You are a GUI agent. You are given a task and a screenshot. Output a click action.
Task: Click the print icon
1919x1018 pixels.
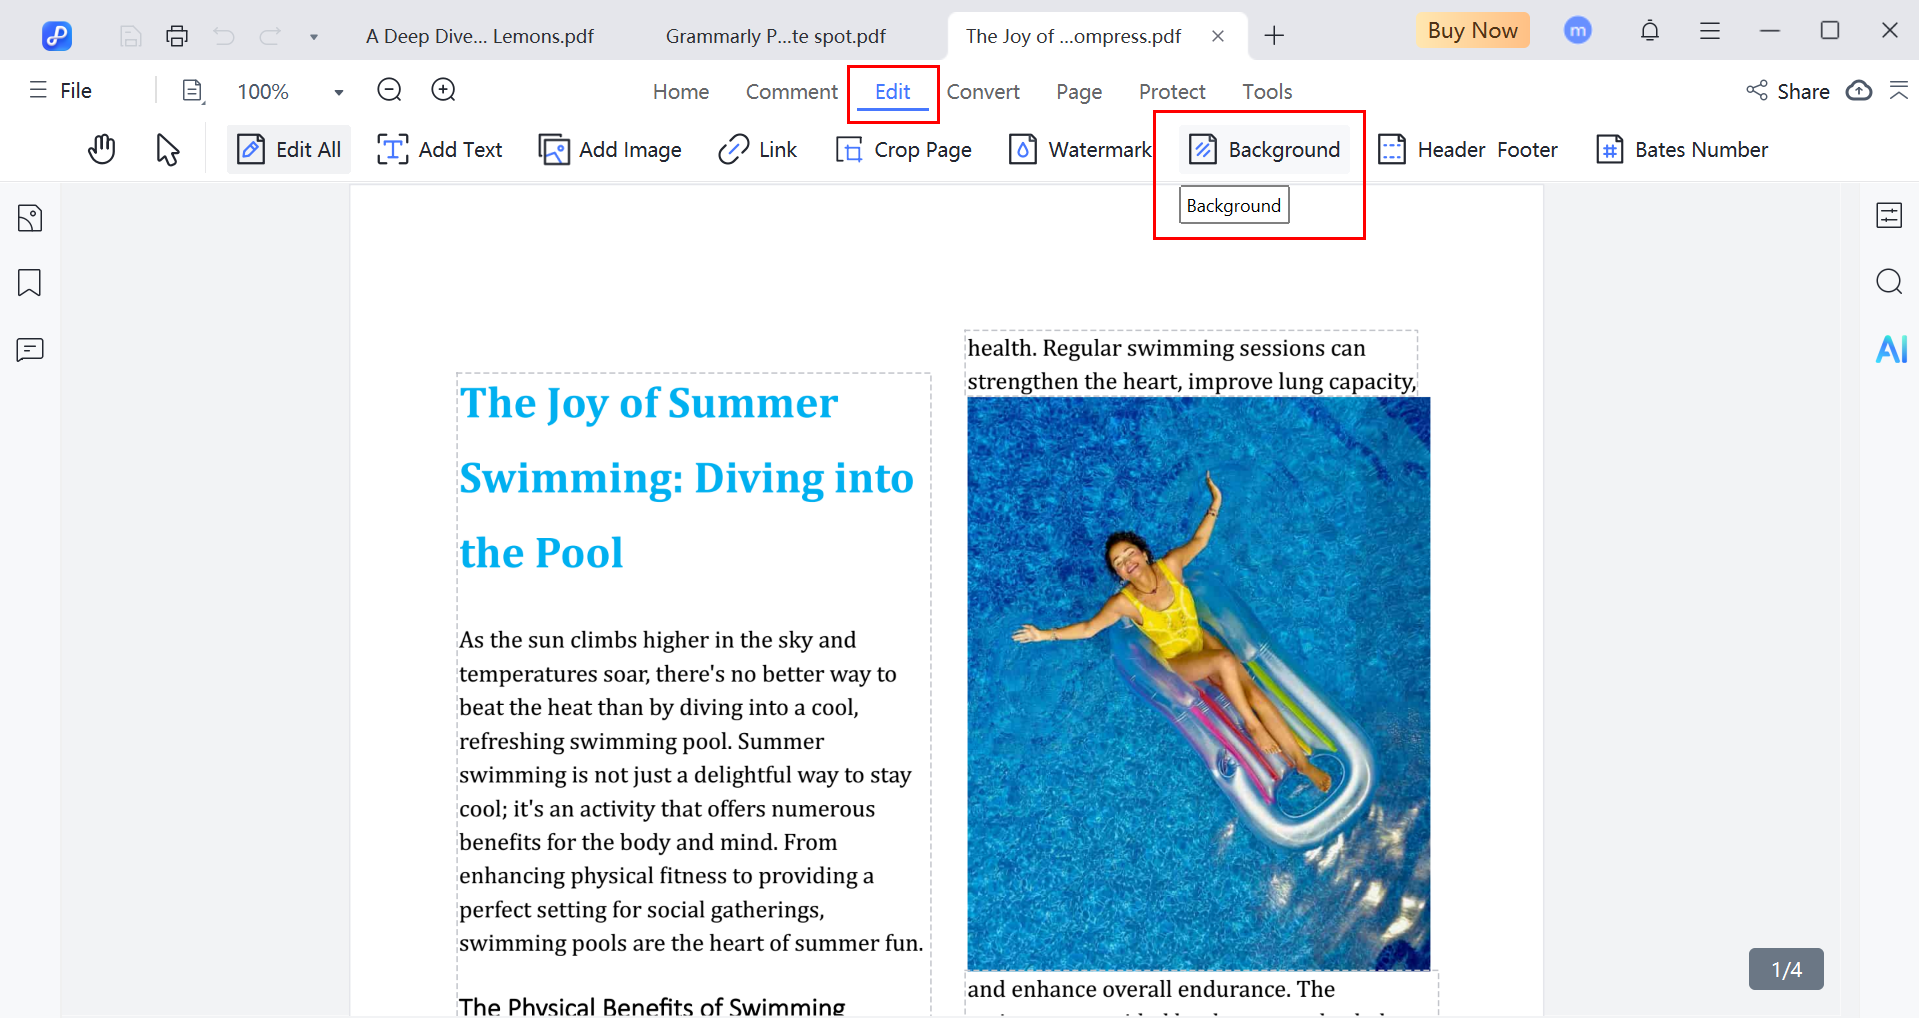pos(177,37)
